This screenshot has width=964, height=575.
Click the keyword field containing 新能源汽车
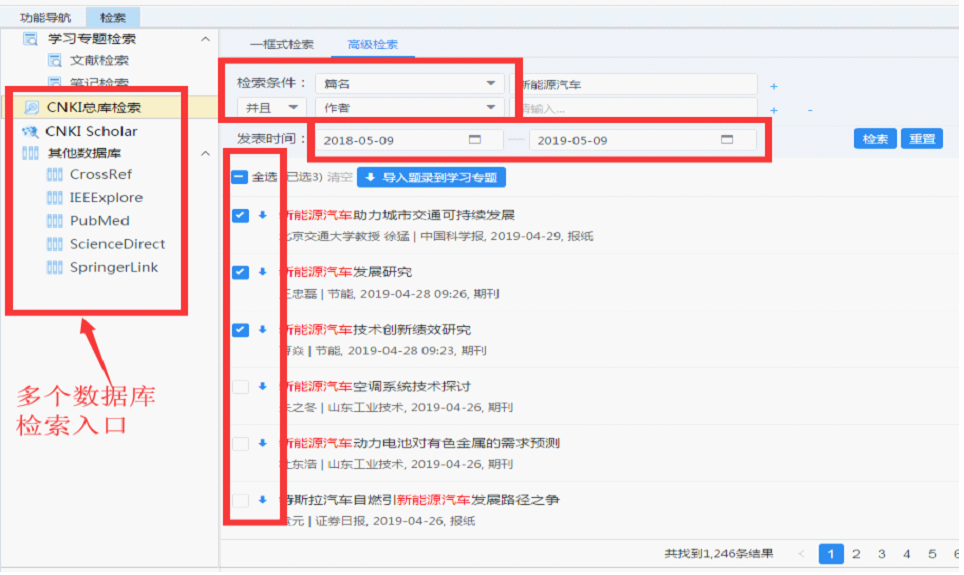pos(639,84)
